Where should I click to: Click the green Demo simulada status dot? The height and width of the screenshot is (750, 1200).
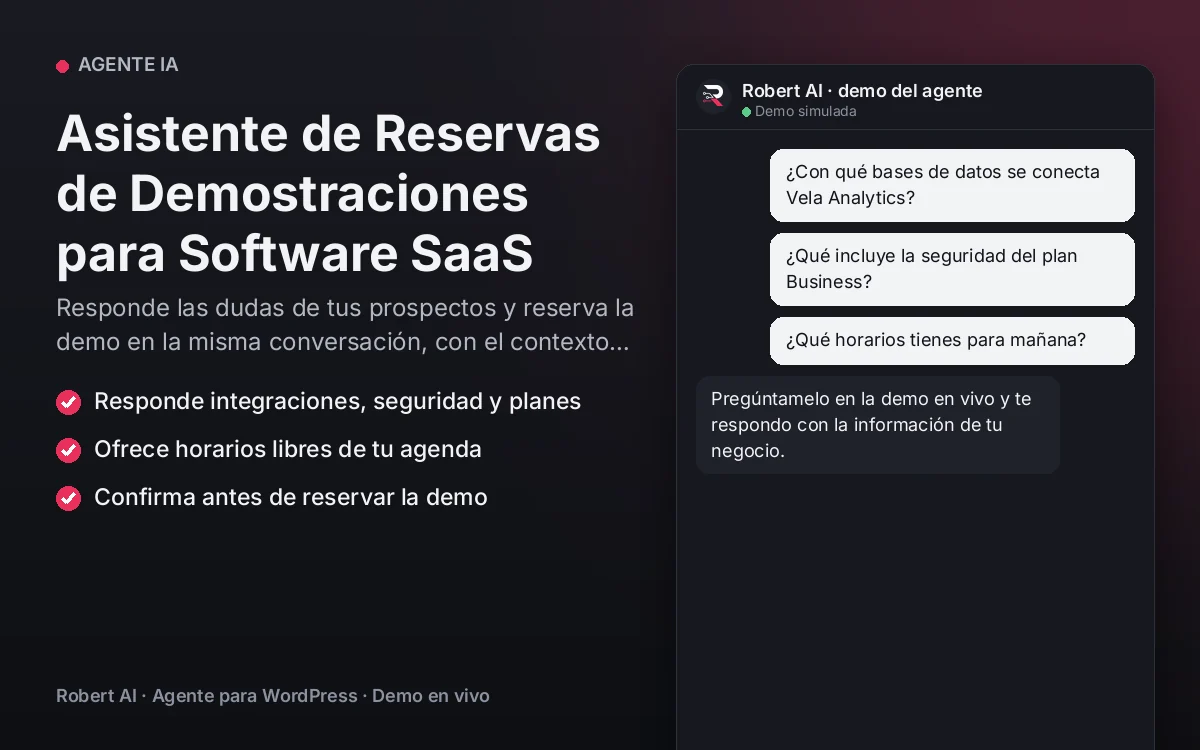746,112
